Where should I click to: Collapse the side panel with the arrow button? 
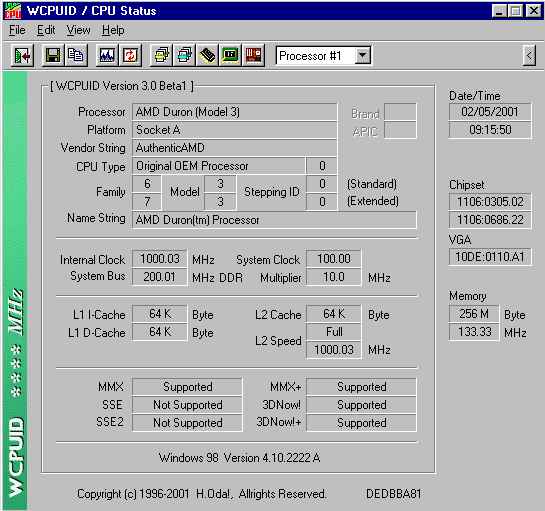(529, 55)
